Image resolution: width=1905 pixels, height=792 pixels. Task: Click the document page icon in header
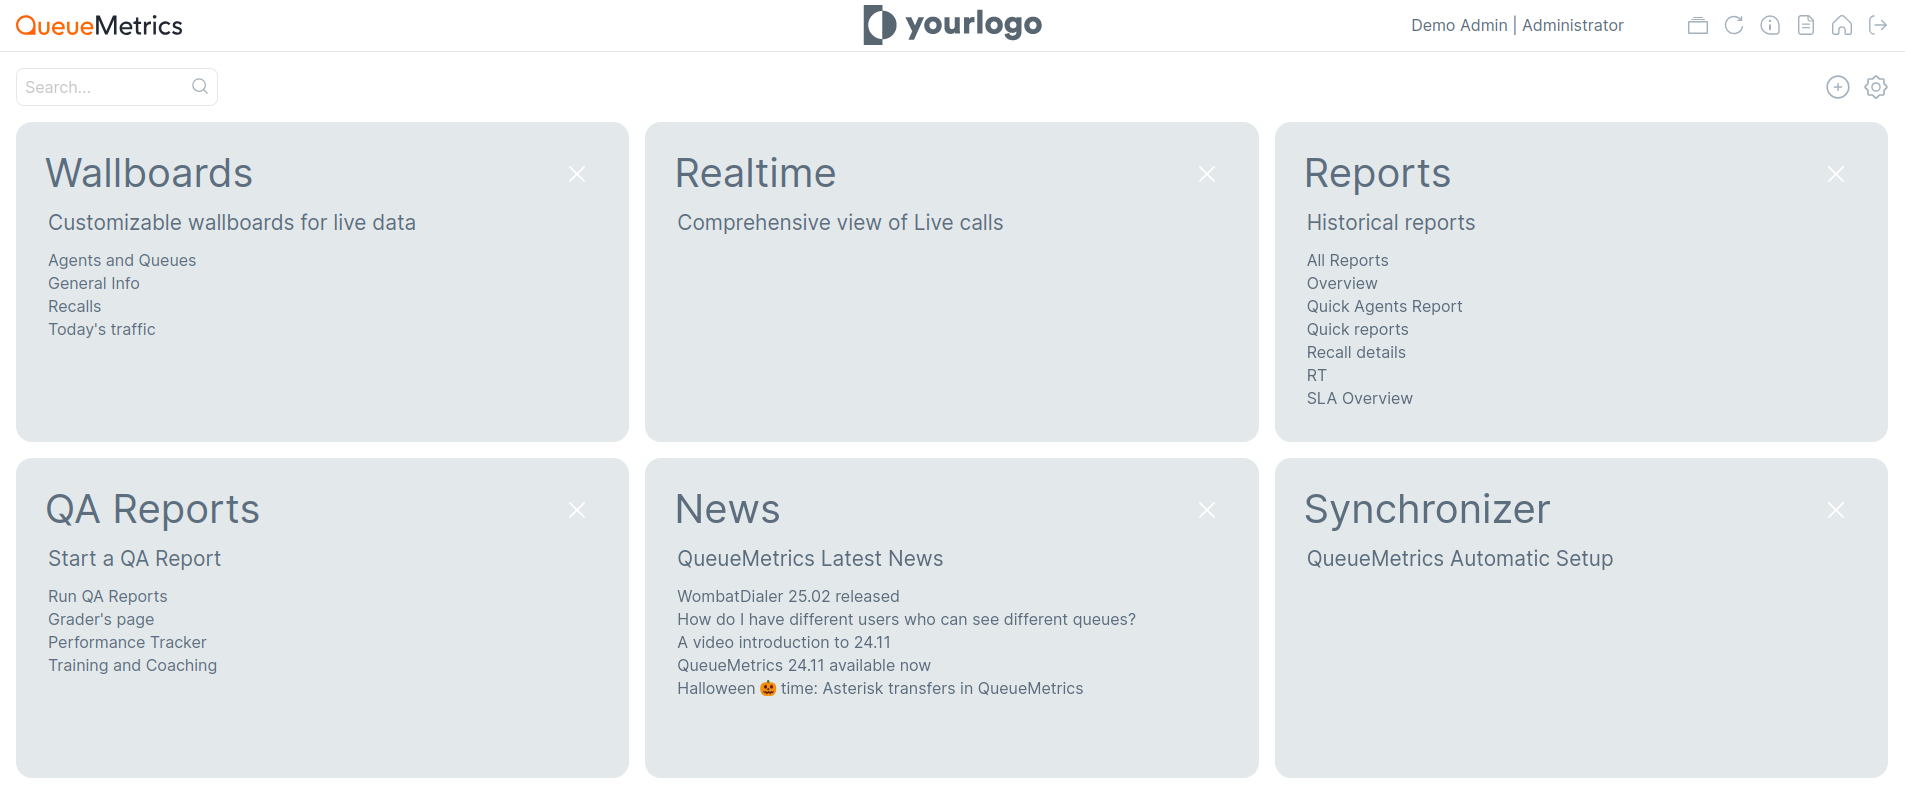coord(1806,25)
